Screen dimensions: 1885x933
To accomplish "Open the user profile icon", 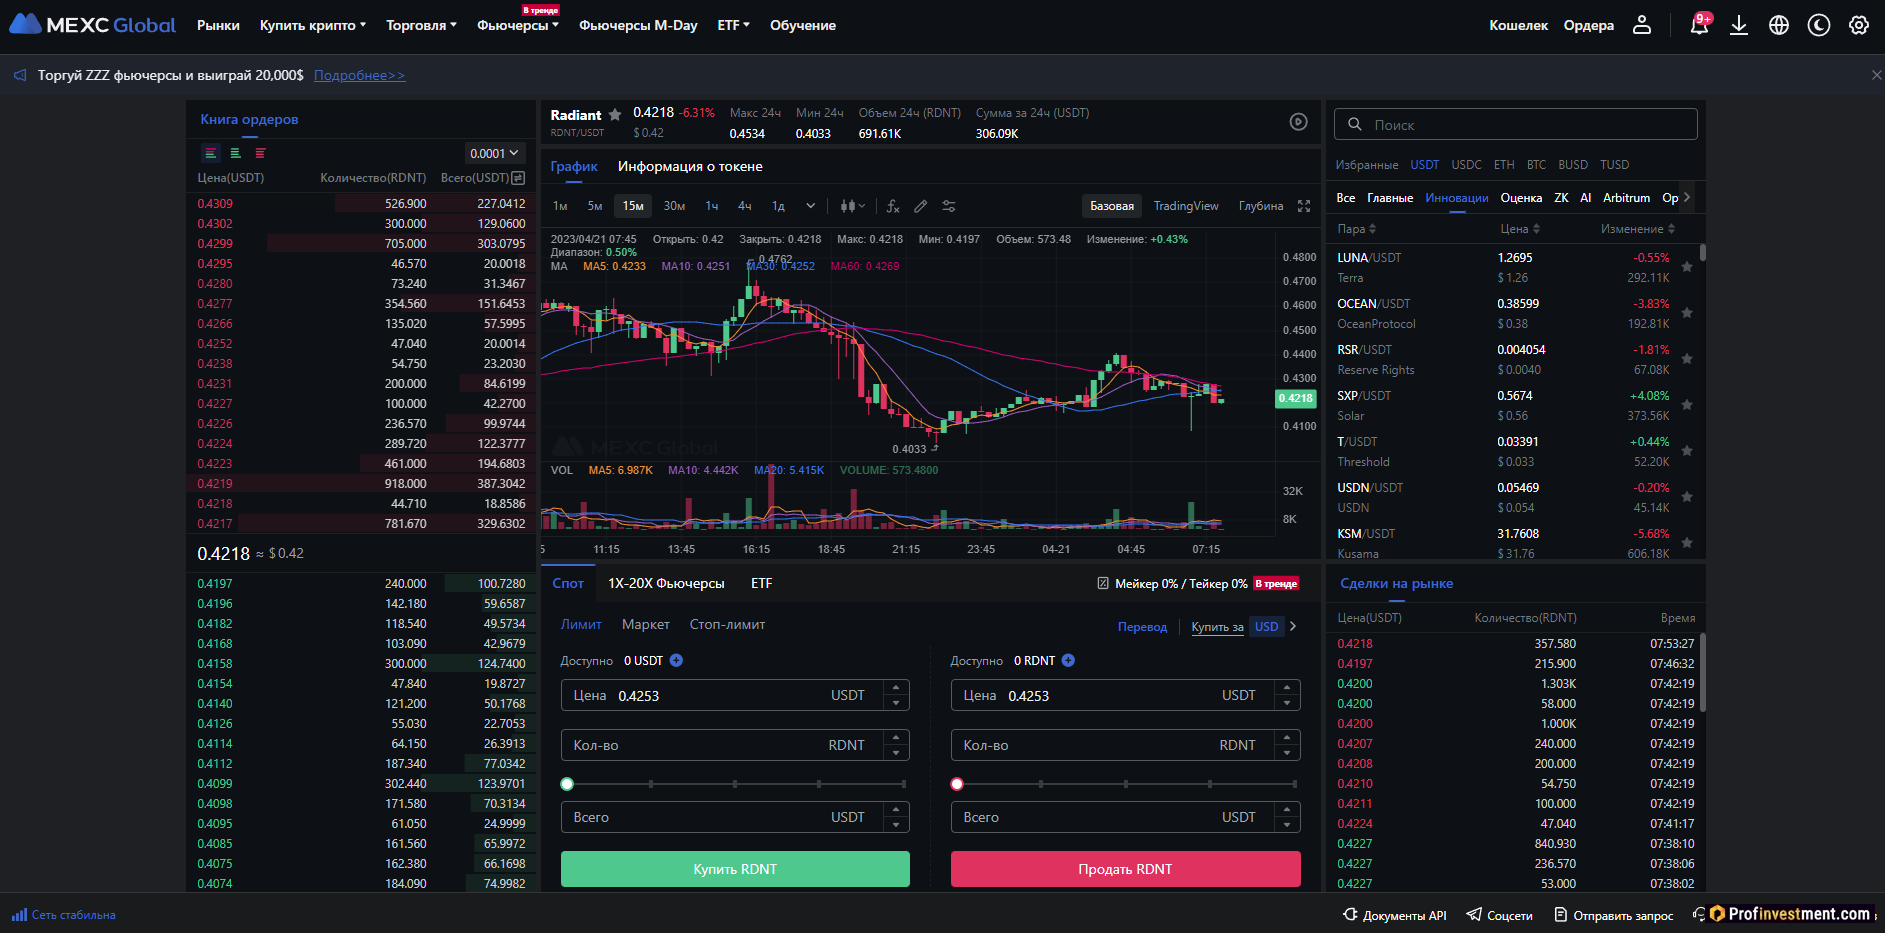I will [1642, 25].
